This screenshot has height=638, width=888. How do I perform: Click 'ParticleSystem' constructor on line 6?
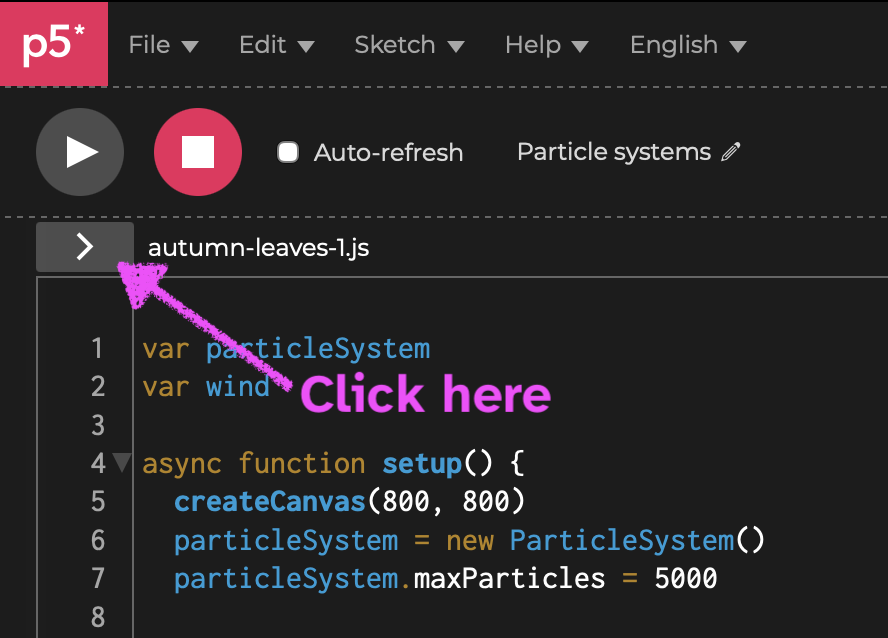pyautogui.click(x=622, y=540)
